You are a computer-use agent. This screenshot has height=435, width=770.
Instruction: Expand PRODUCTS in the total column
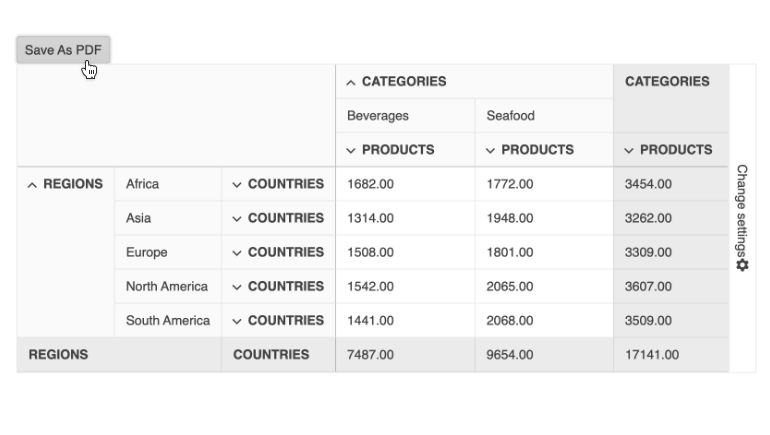click(629, 150)
